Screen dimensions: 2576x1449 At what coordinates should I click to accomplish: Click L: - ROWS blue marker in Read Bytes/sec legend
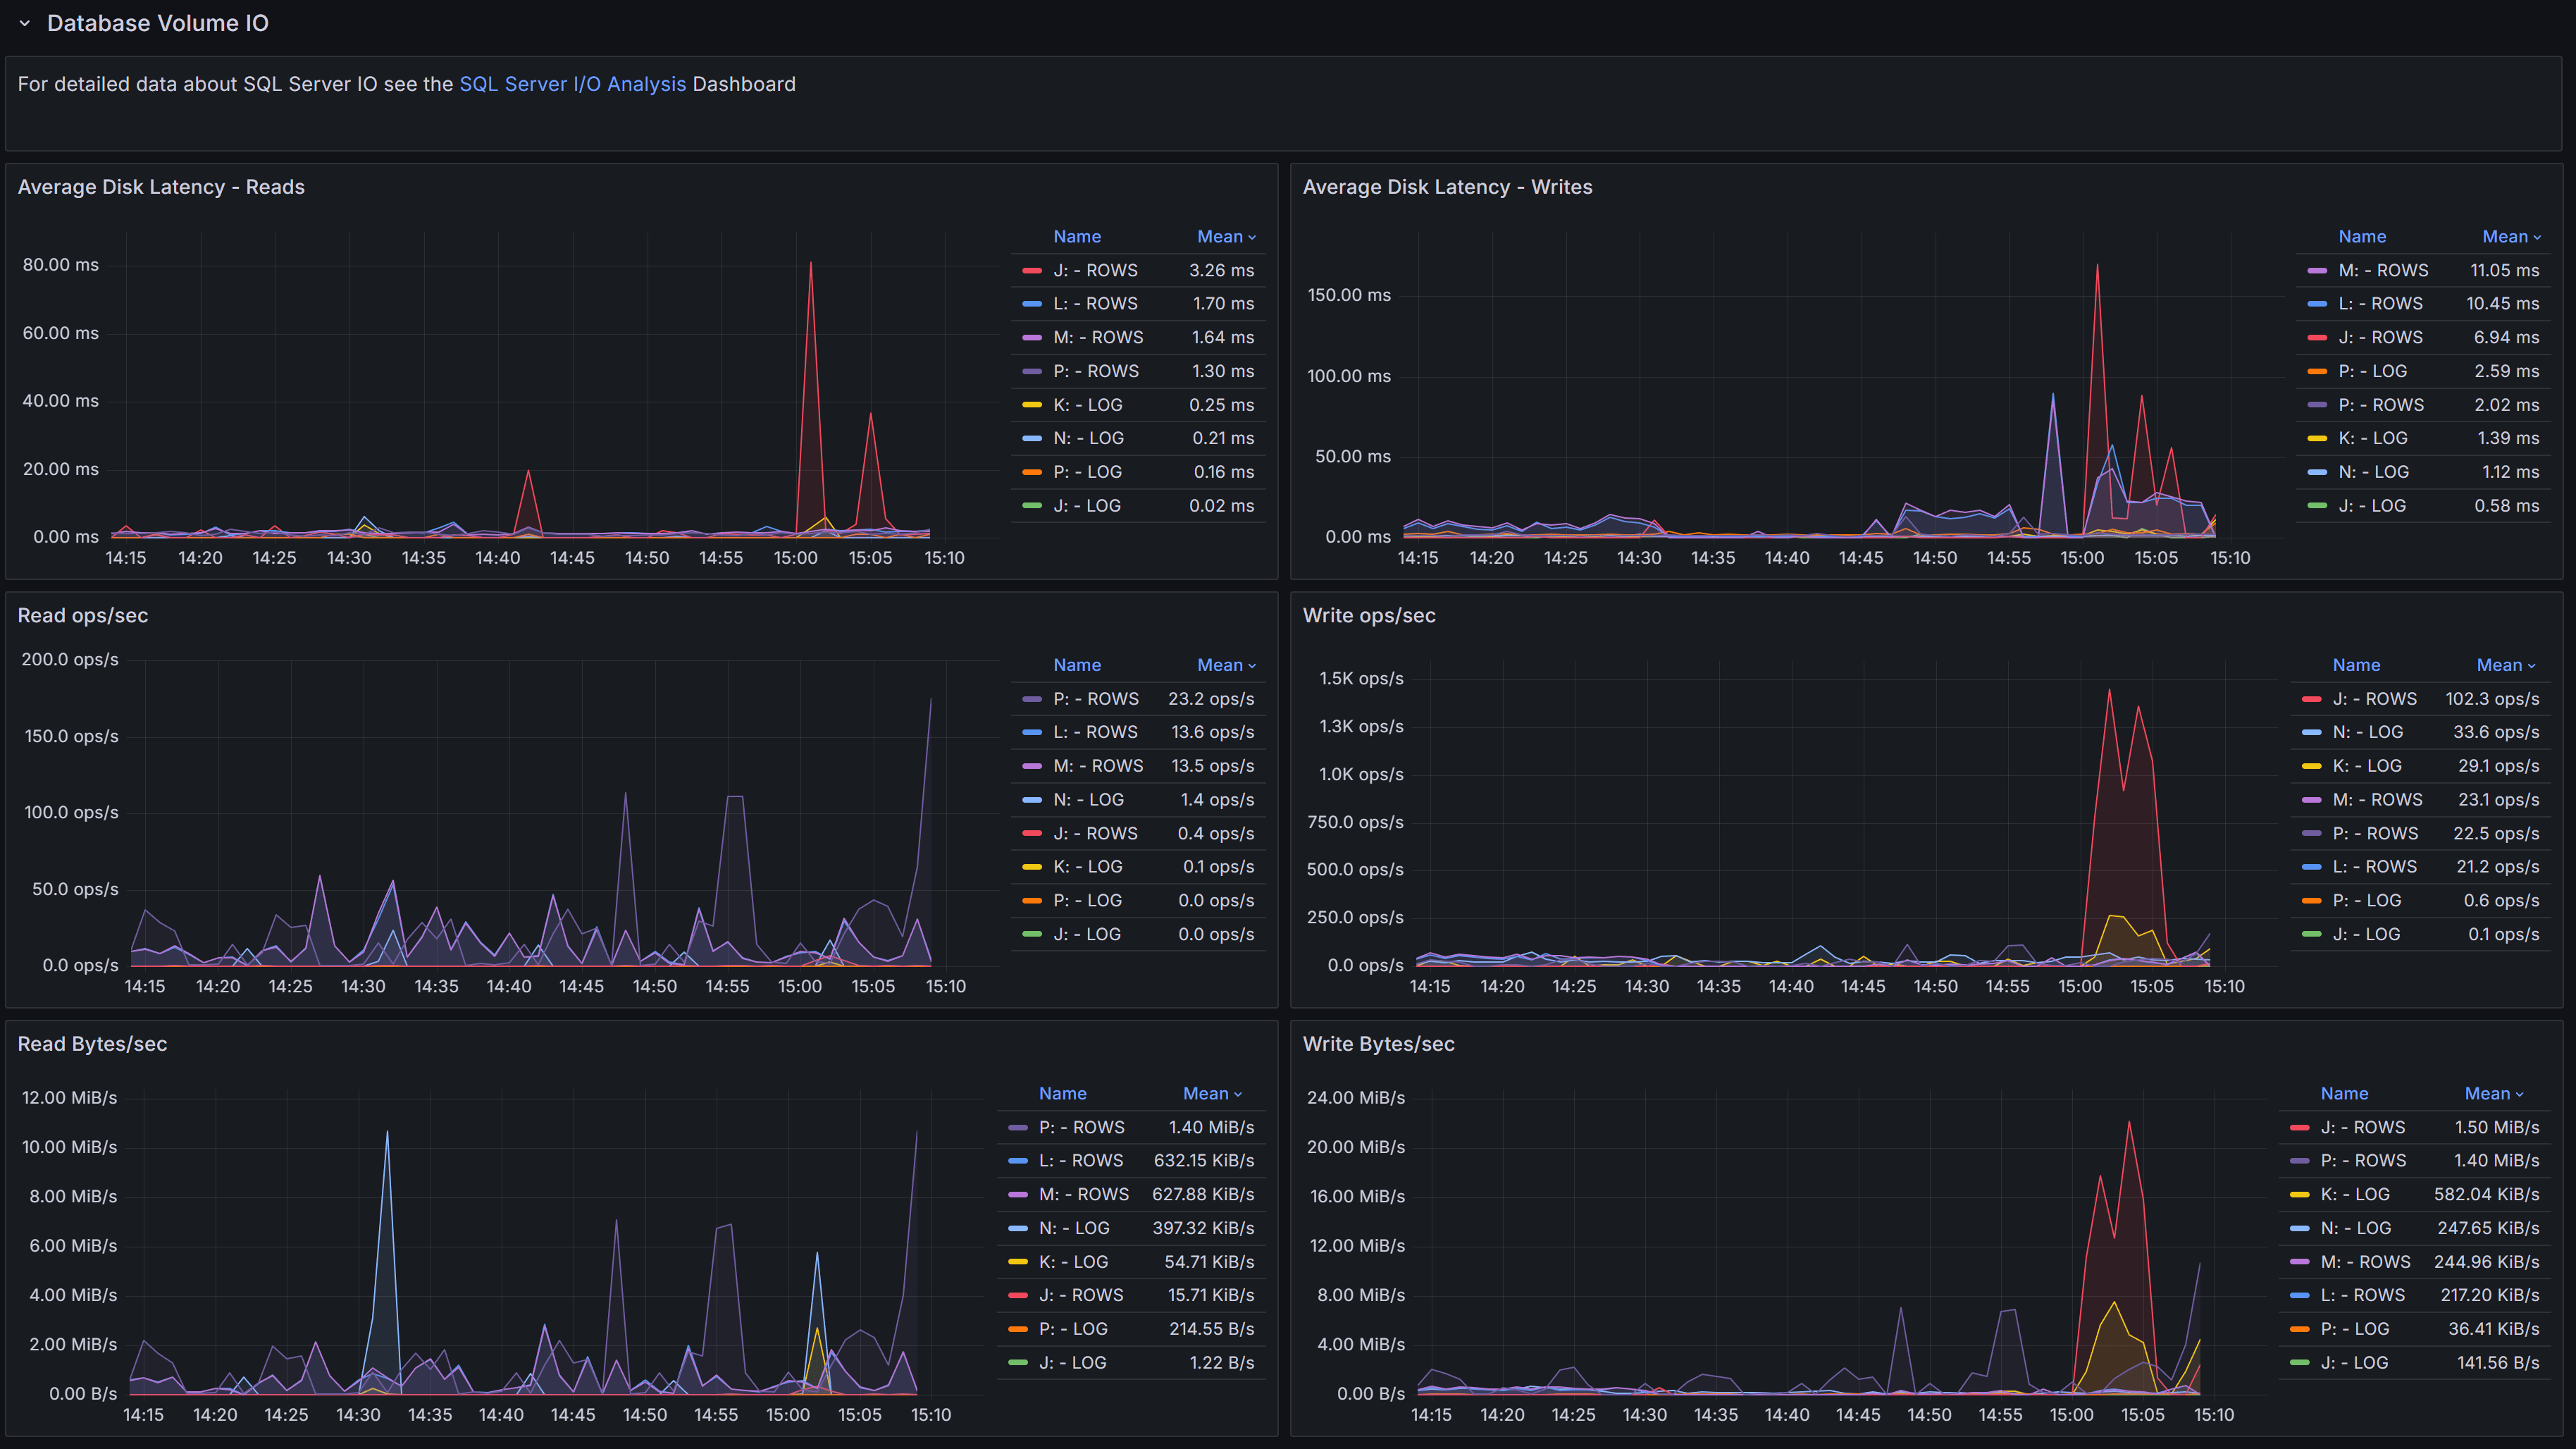point(1017,1161)
